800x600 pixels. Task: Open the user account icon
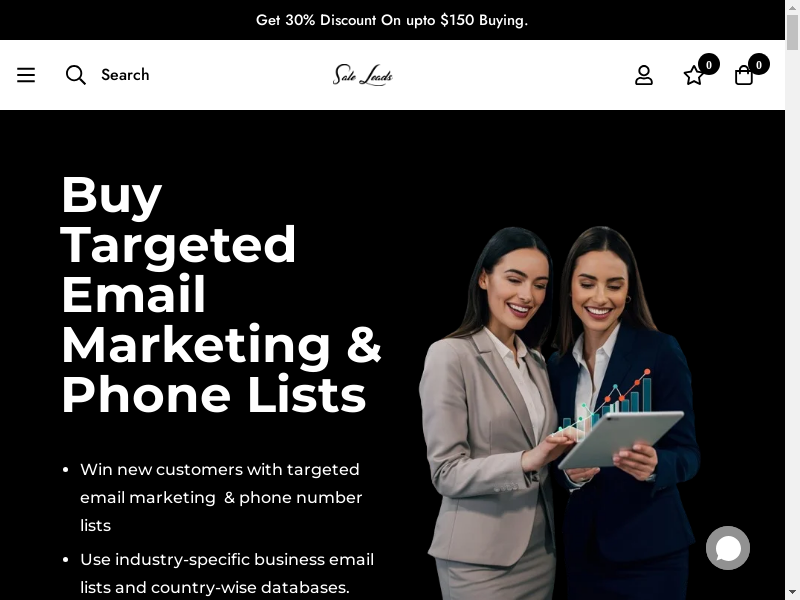[x=643, y=75]
